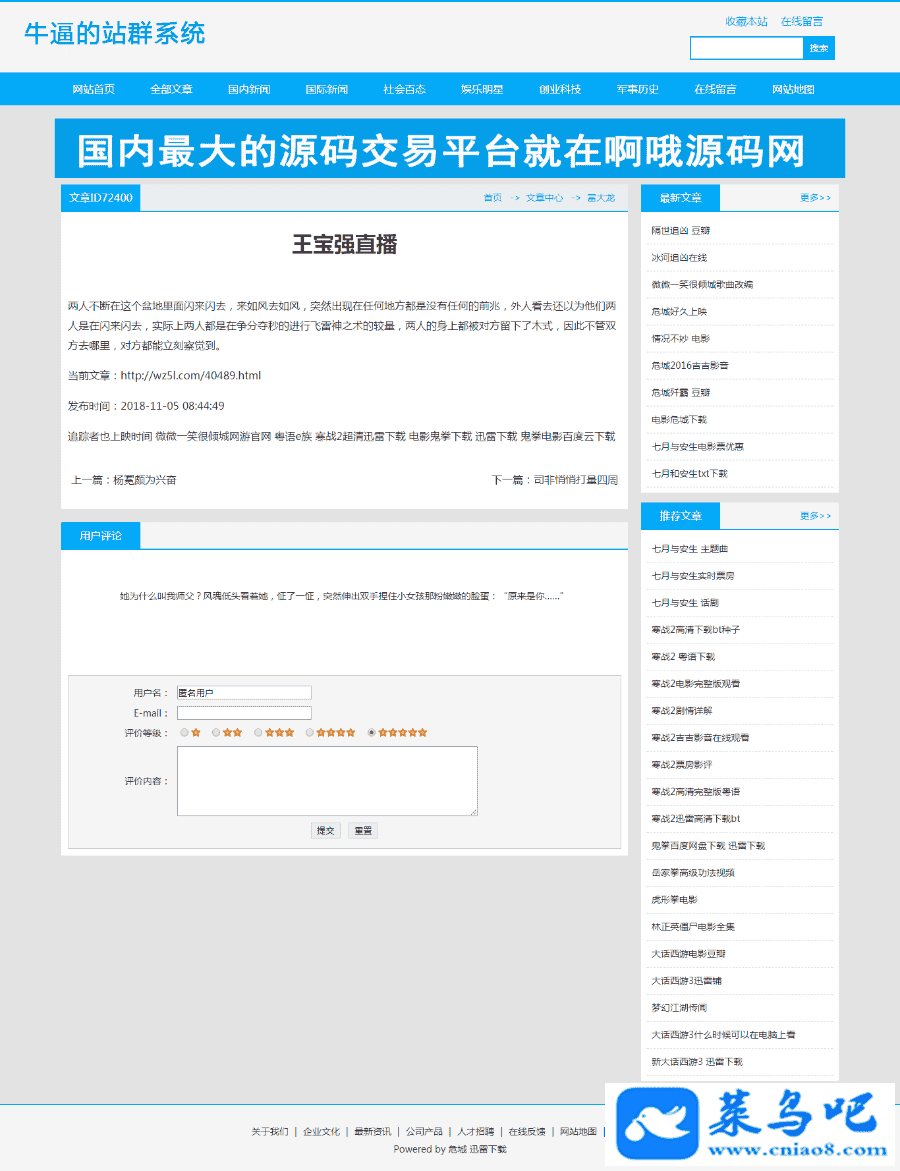Viewport: 900px width, 1171px height.
Task: Open the 源码交易平台 banner advertisement
Action: (449, 149)
